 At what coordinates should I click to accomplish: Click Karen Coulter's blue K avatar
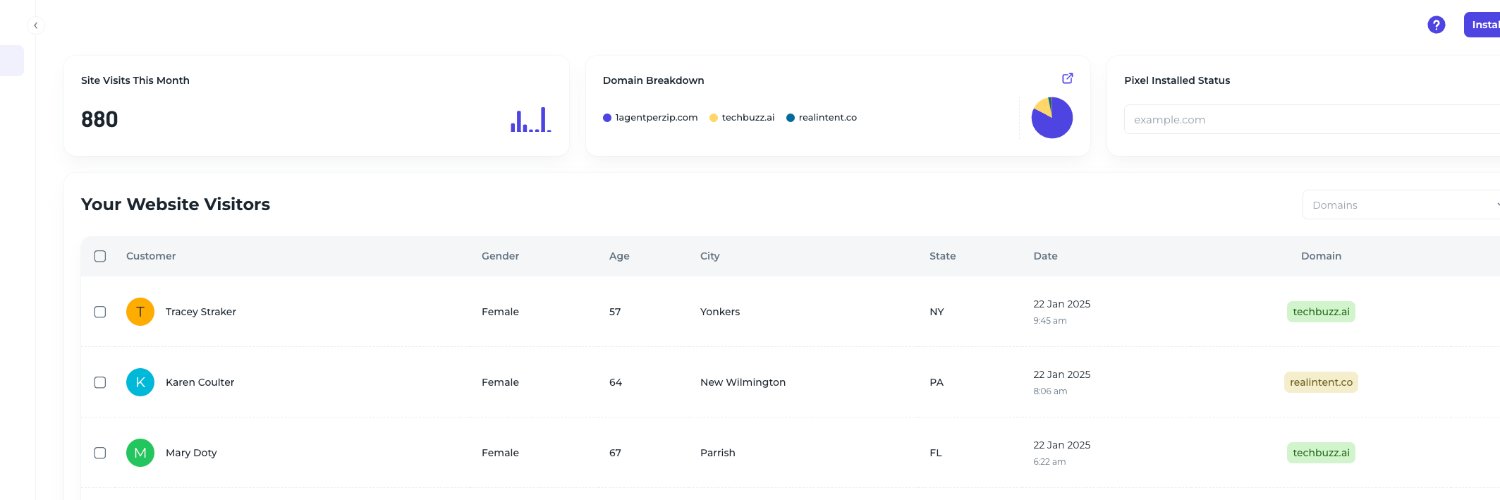tap(140, 382)
